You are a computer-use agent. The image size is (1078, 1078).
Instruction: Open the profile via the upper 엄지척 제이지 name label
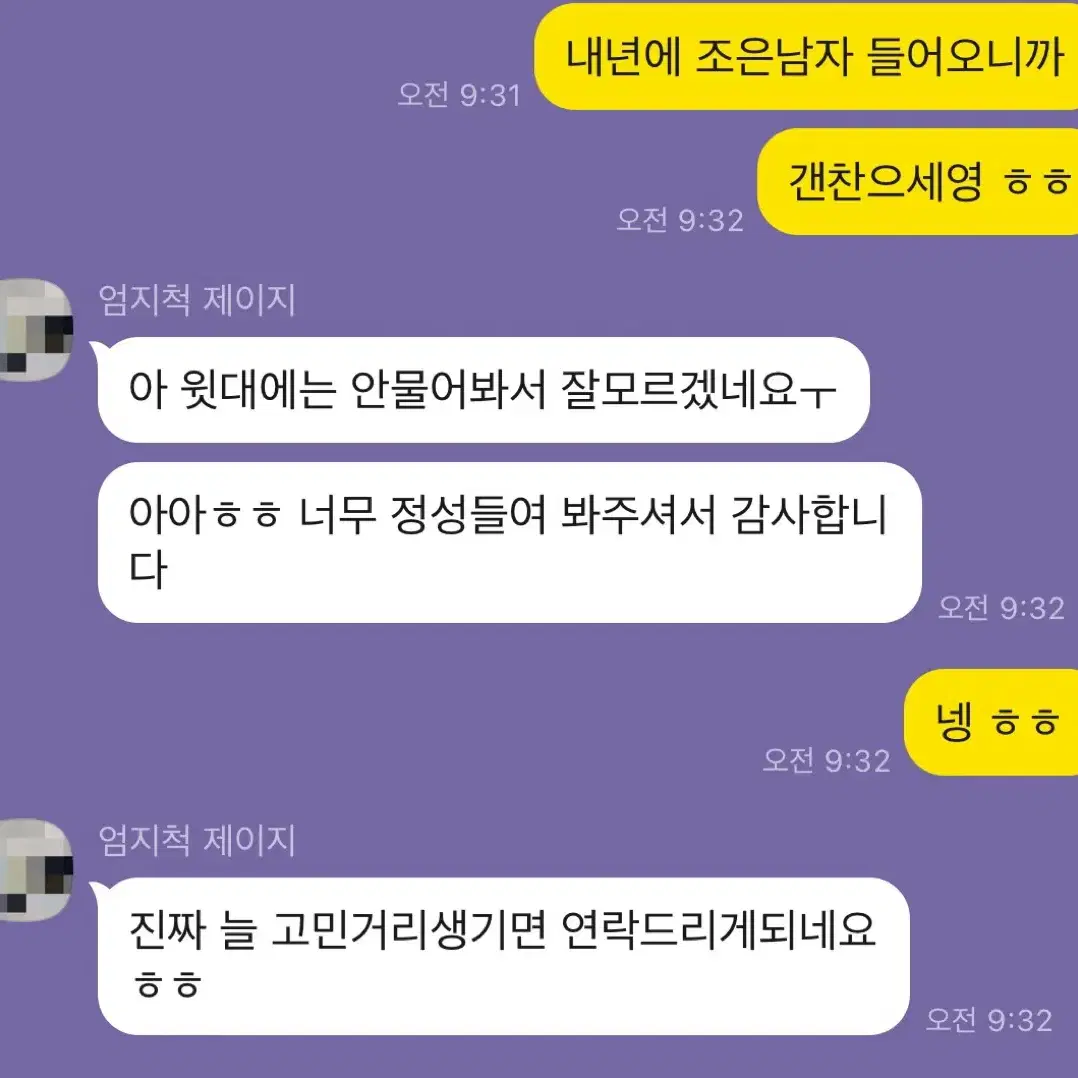(x=197, y=300)
